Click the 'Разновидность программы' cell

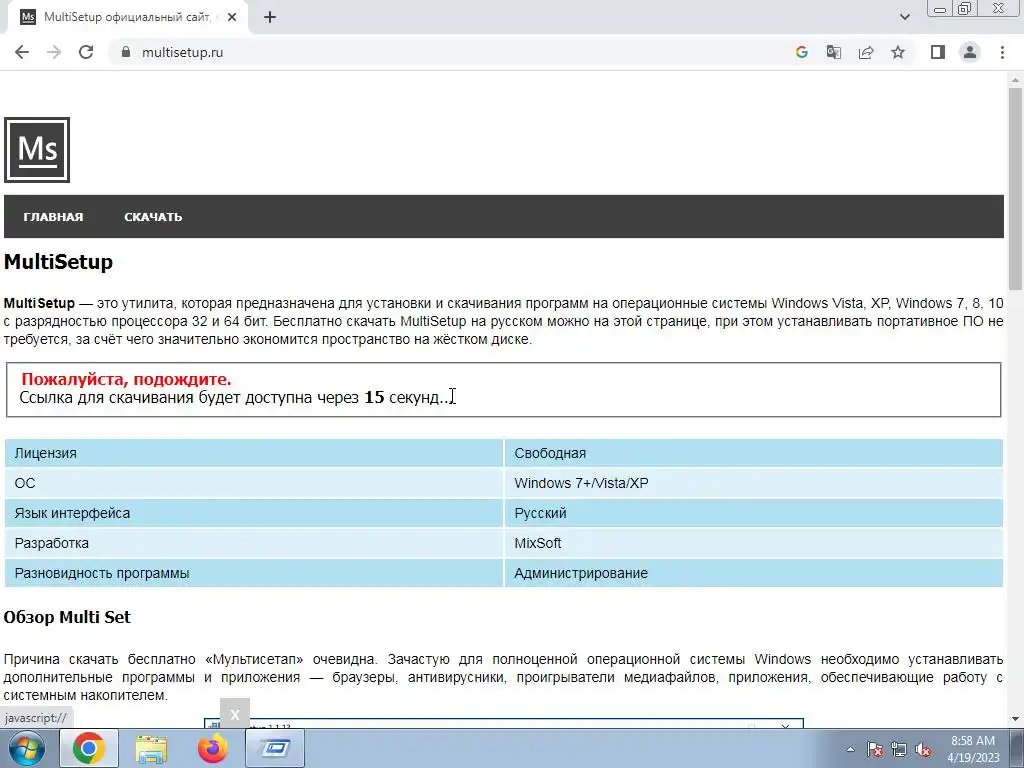coord(253,573)
